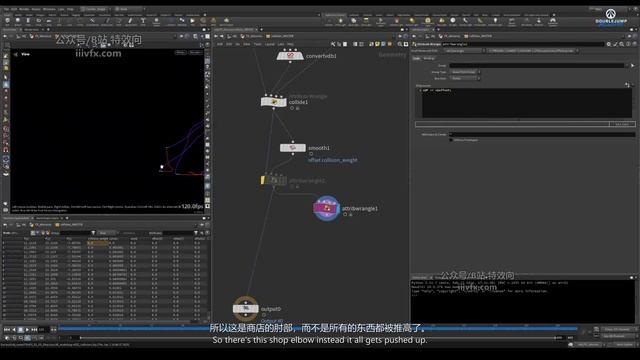Open the File menu
Screen dimensions: 640x360
[x=6, y=9]
